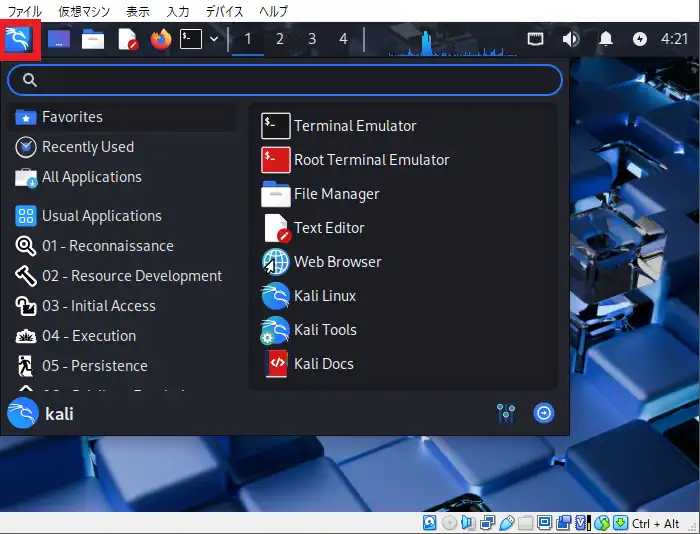Click the Kali dragon menu launcher icon
Image resolution: width=700 pixels, height=534 pixels.
18,39
